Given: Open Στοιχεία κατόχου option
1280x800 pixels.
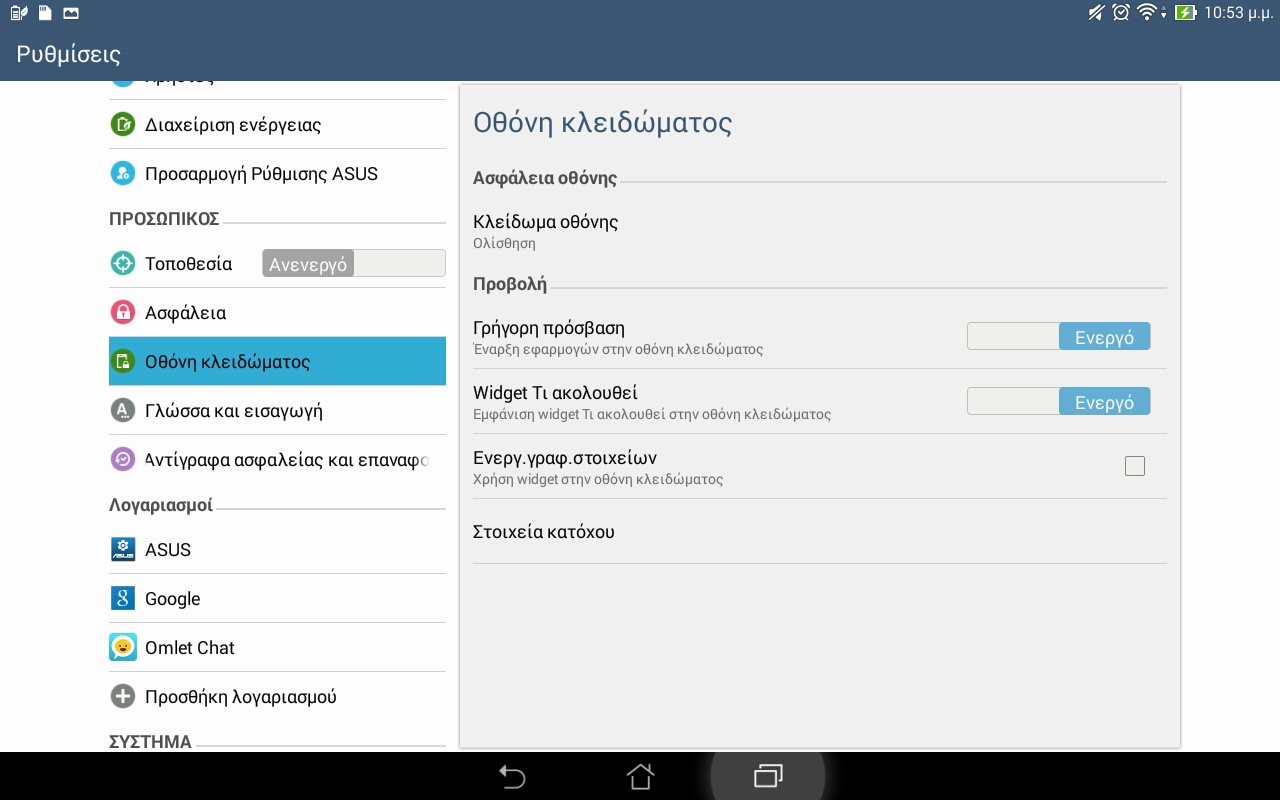Looking at the screenshot, I should click(819, 531).
